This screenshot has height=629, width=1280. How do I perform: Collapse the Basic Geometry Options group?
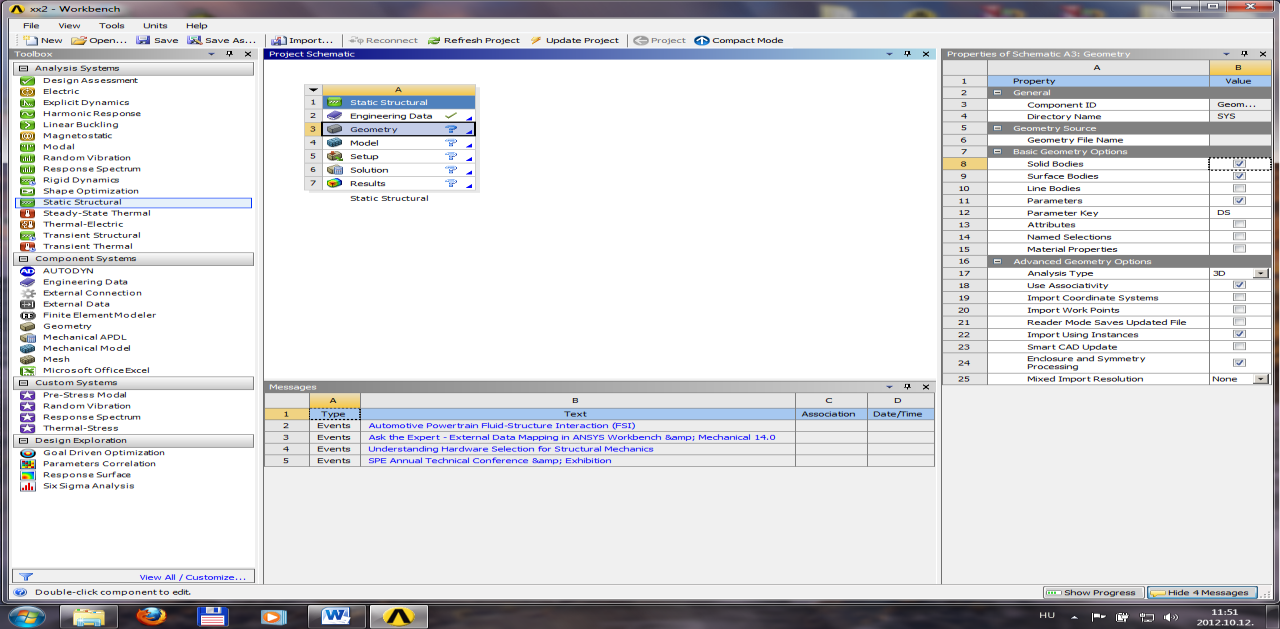click(997, 152)
